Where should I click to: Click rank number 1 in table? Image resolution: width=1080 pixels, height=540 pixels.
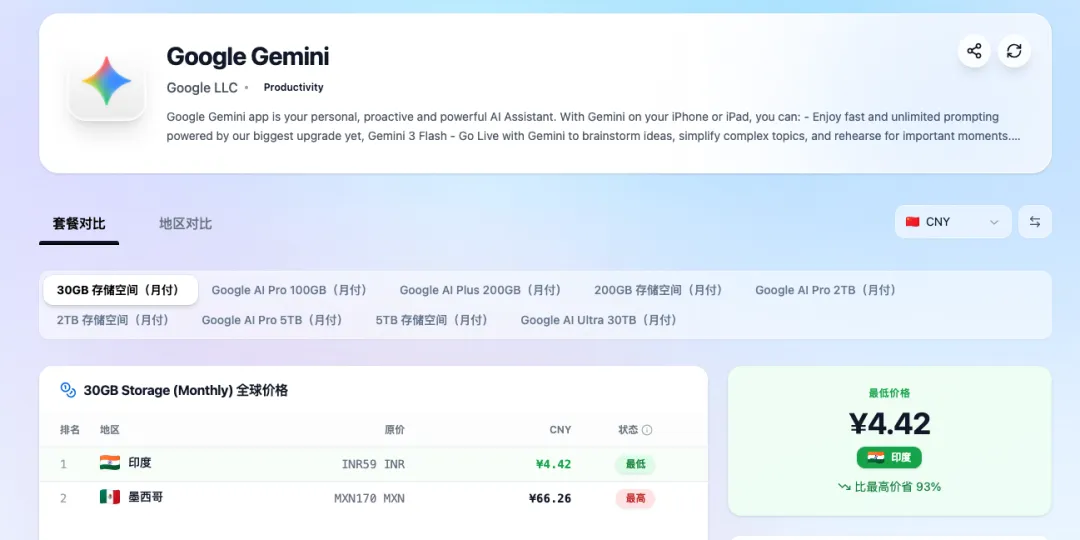pos(63,464)
